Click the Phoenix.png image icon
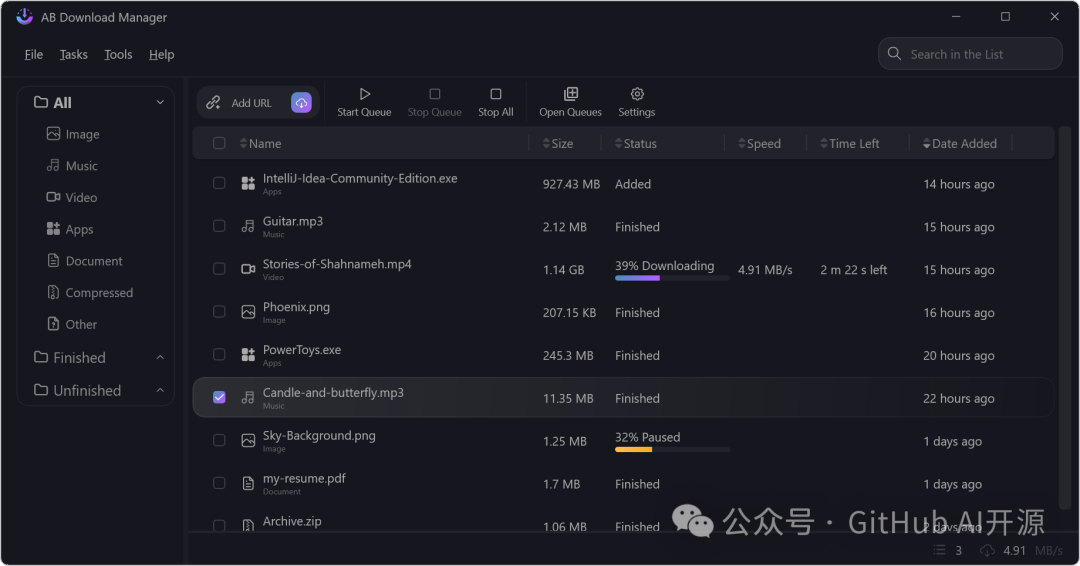This screenshot has width=1080, height=566. 248,312
